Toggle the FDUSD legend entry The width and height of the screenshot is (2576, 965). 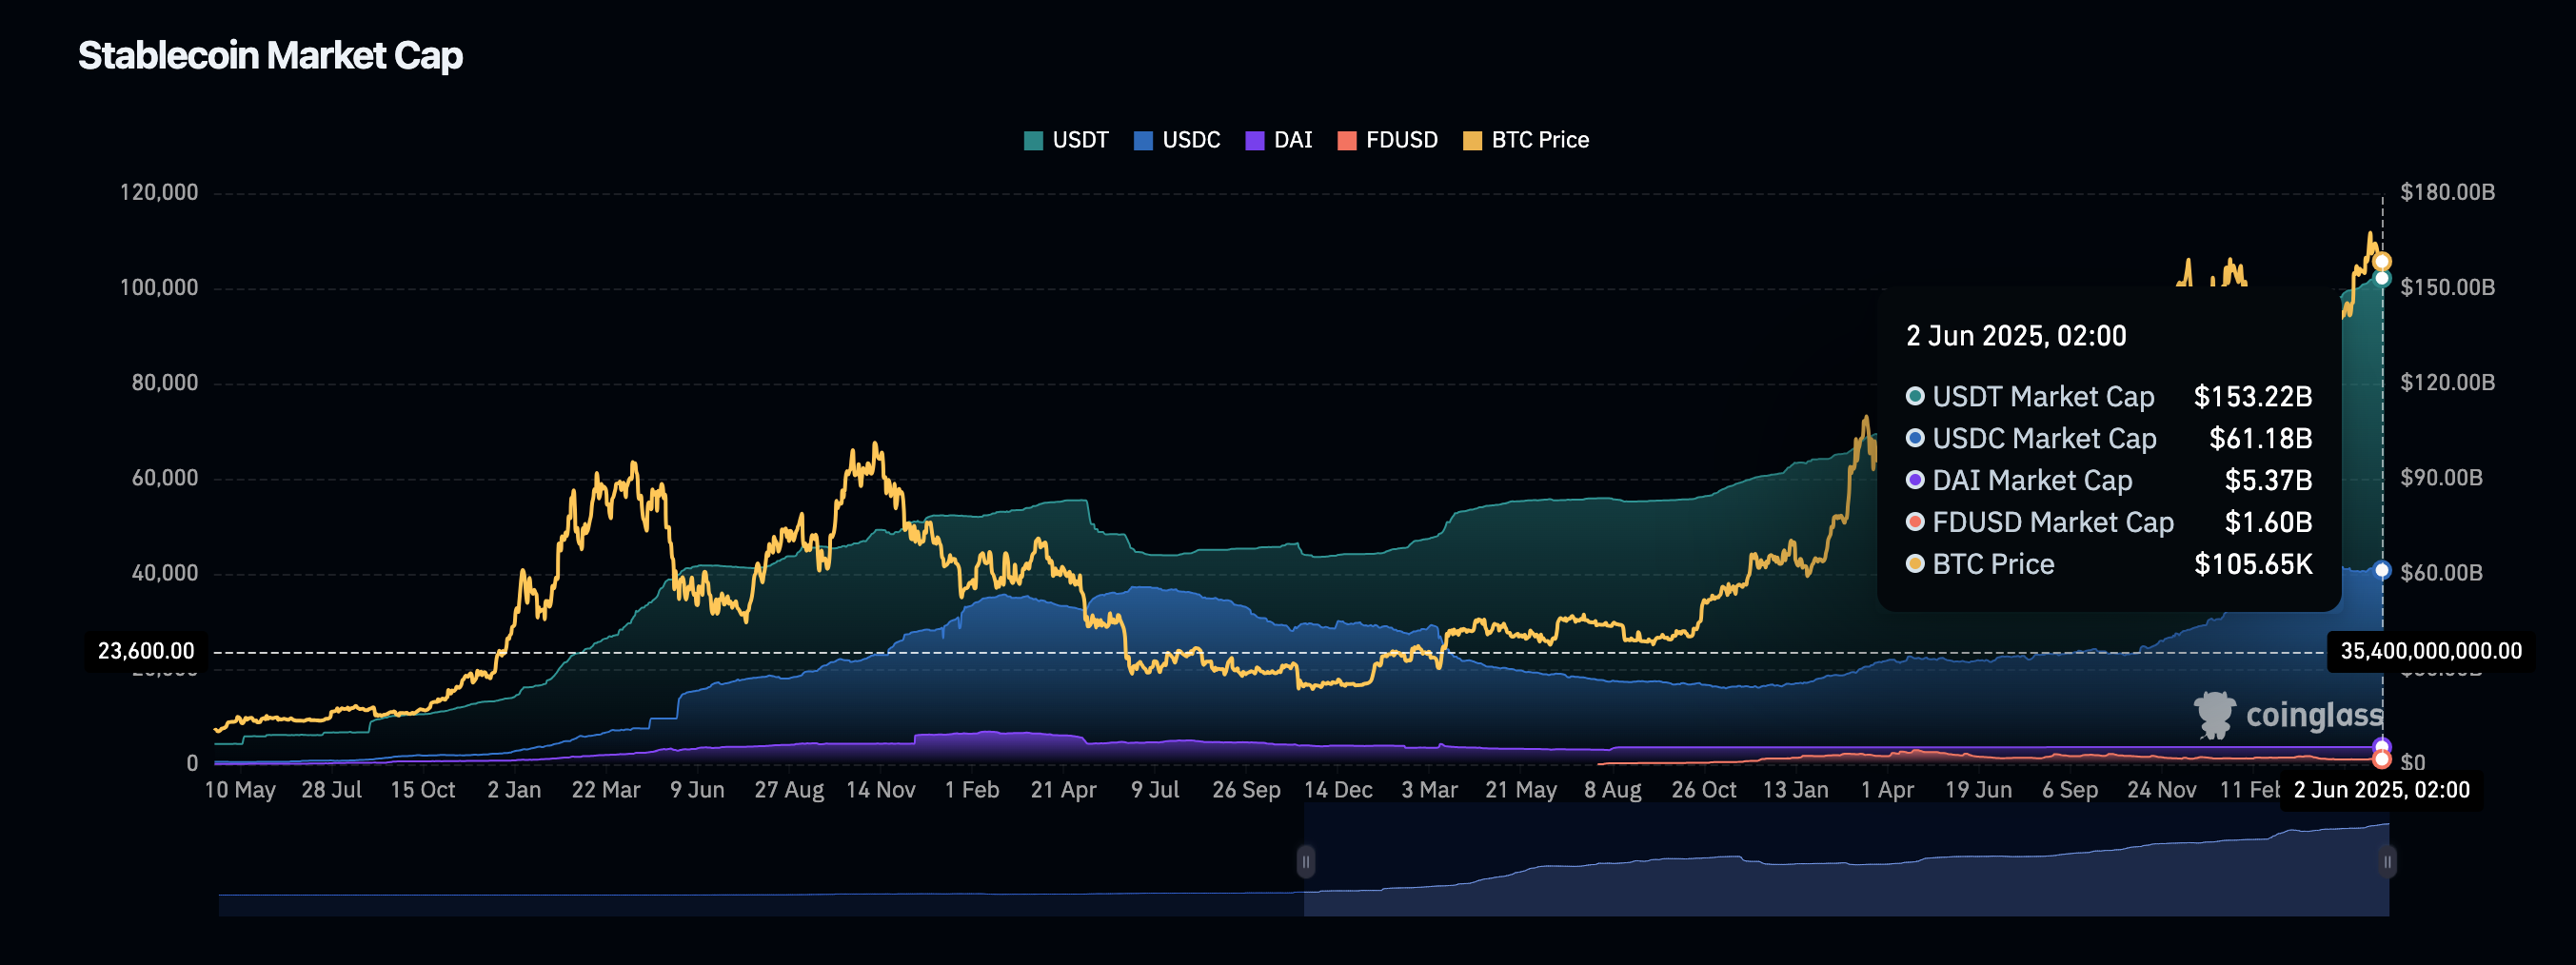(1387, 140)
